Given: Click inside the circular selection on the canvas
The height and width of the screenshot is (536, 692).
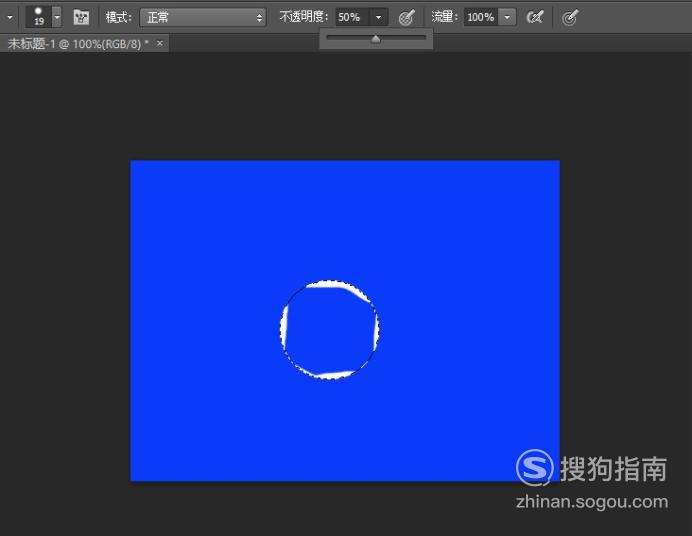Looking at the screenshot, I should (330, 330).
